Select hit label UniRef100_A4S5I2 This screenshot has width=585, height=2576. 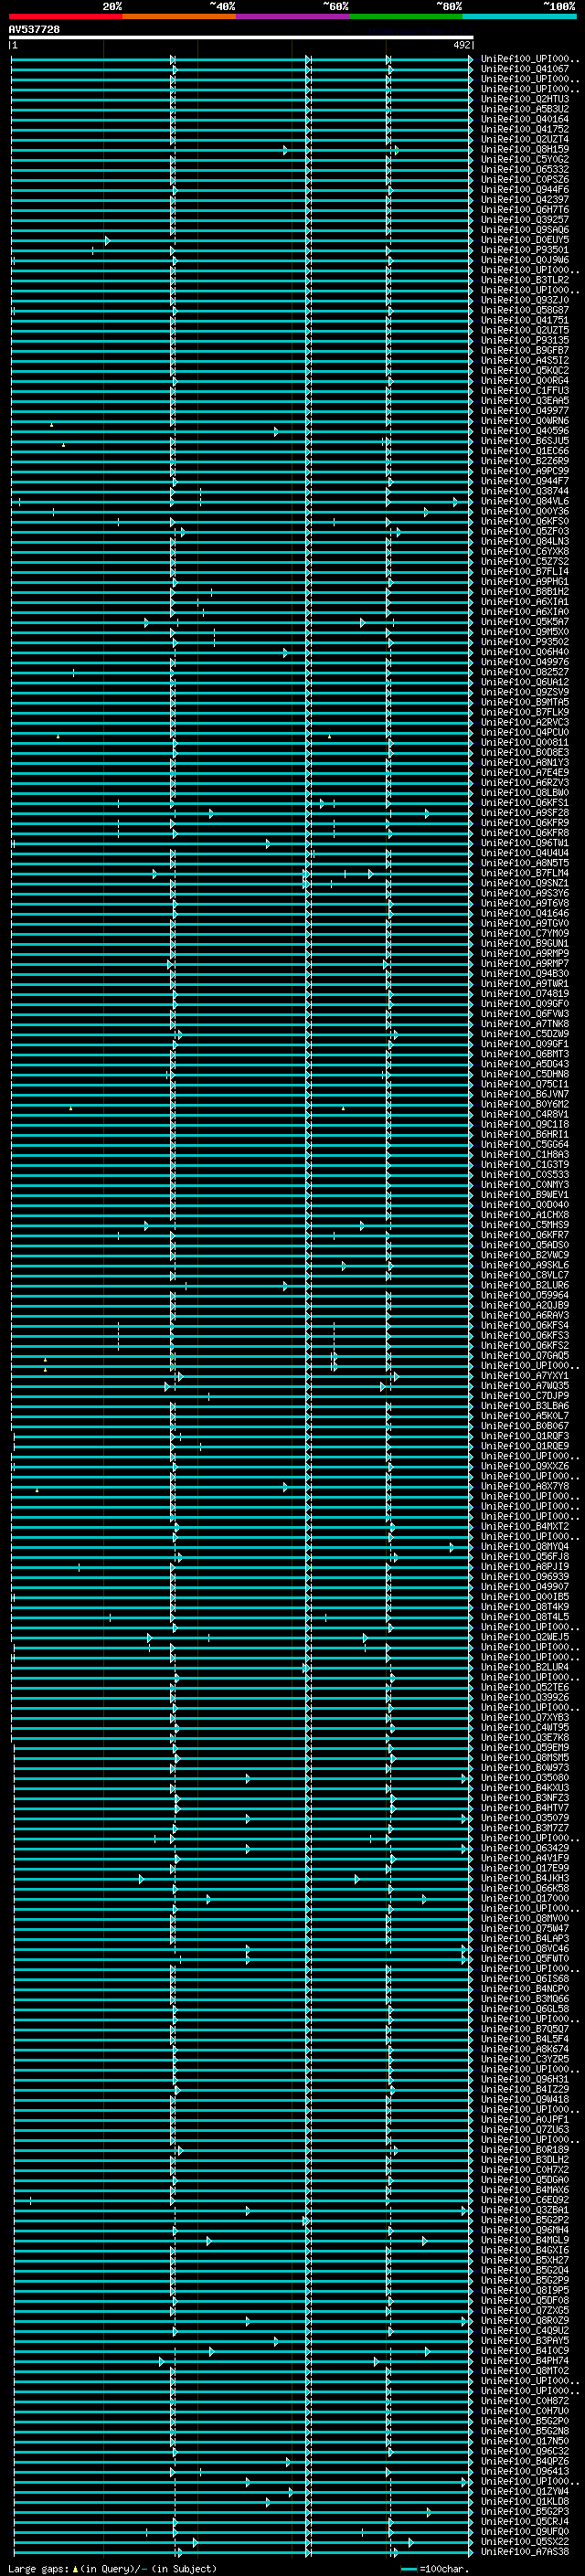525,360
